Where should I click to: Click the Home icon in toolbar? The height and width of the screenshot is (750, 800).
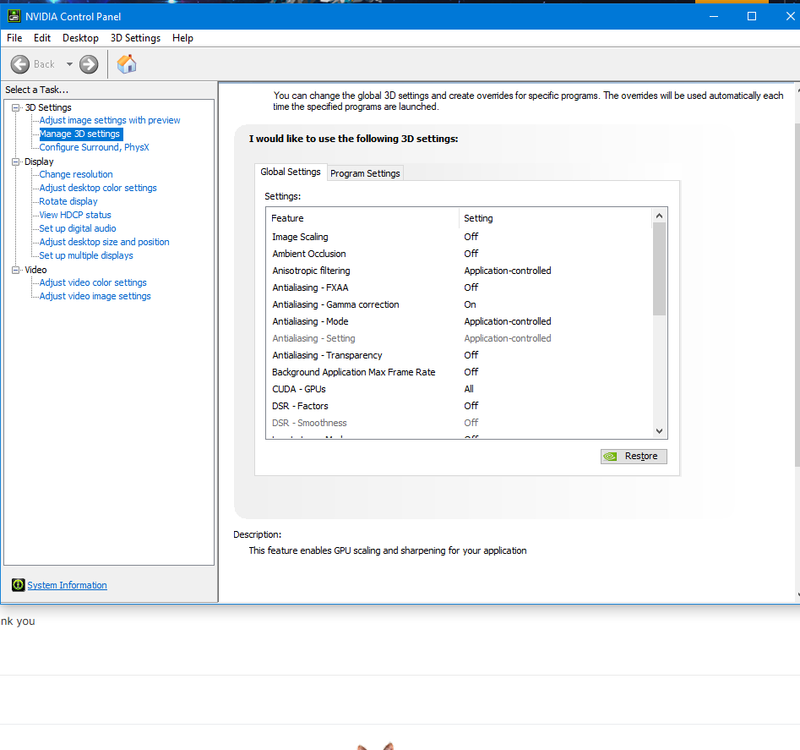[127, 64]
